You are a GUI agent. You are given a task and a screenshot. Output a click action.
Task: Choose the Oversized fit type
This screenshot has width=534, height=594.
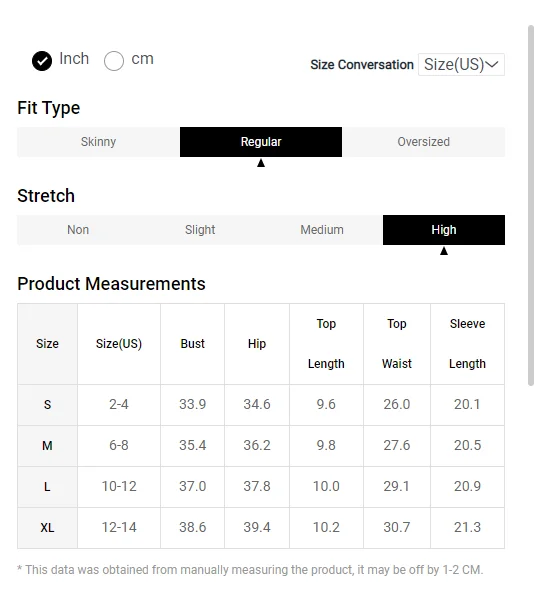423,142
